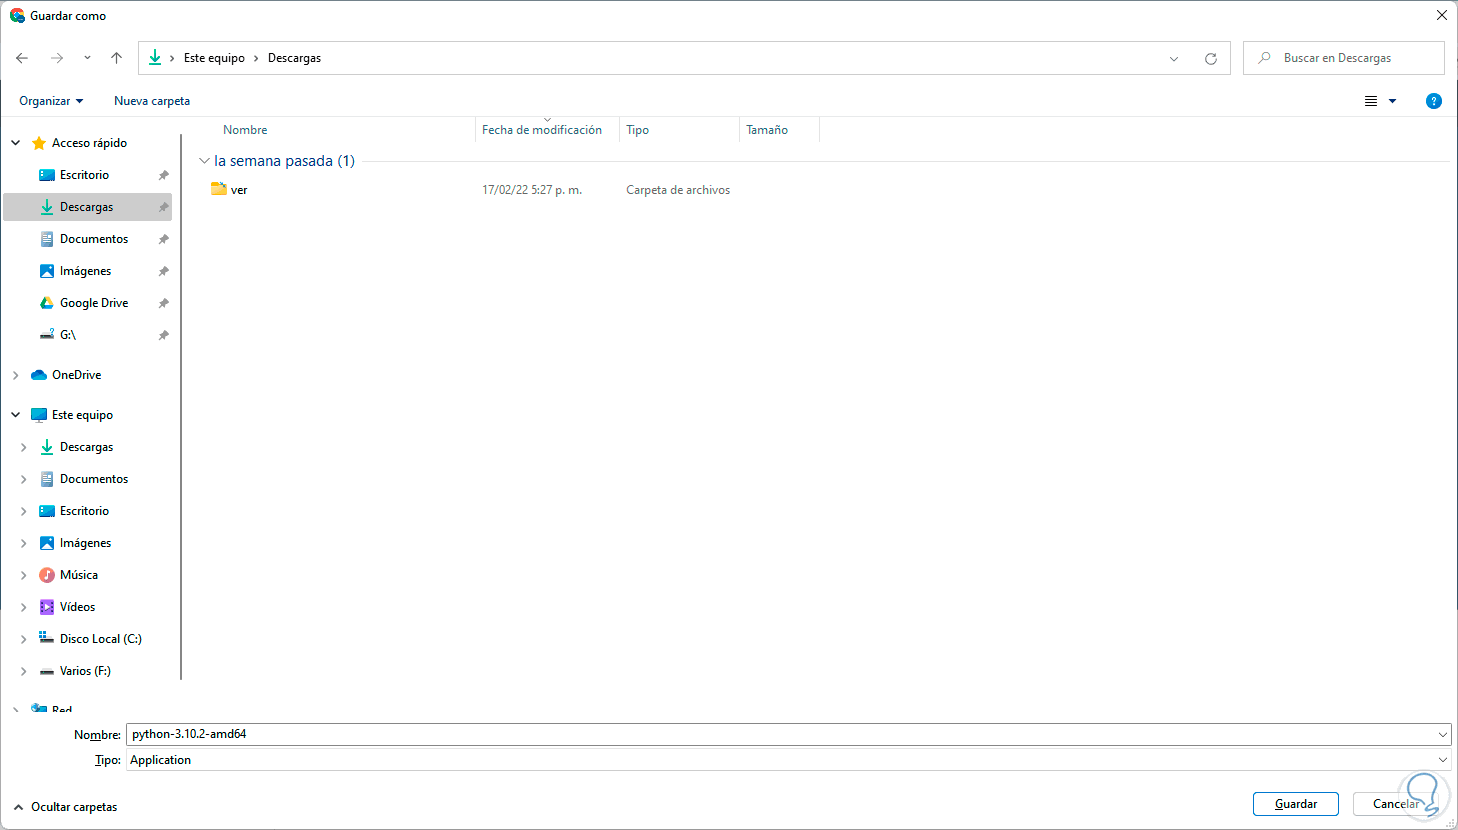Go up one folder level

[x=116, y=58]
